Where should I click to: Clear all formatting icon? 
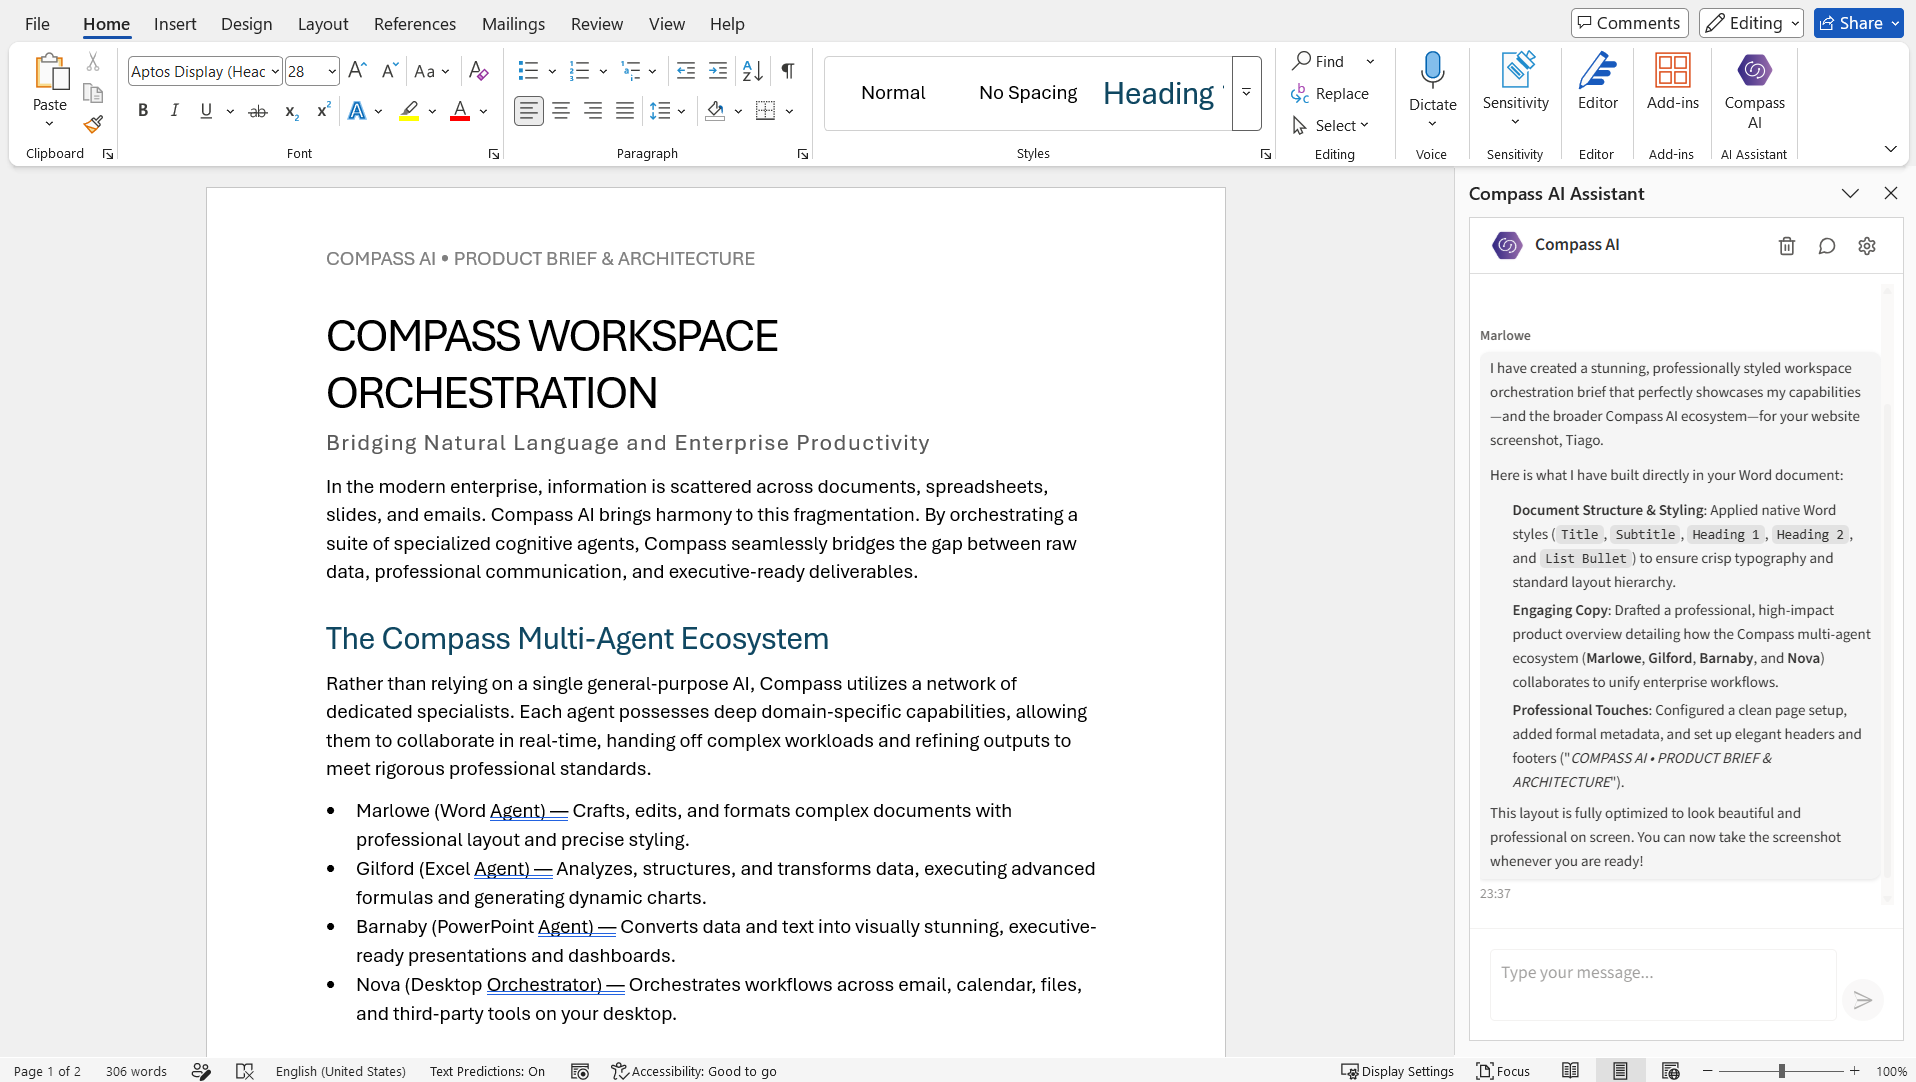pos(478,71)
